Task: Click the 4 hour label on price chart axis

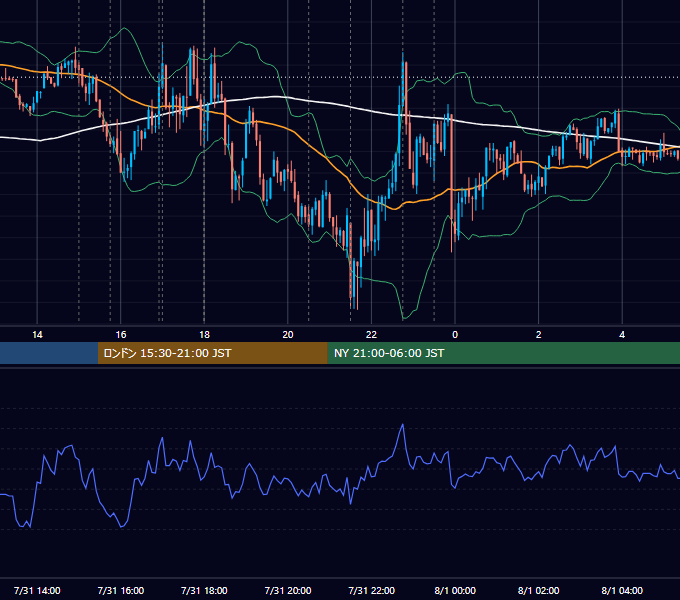Action: pyautogui.click(x=622, y=335)
